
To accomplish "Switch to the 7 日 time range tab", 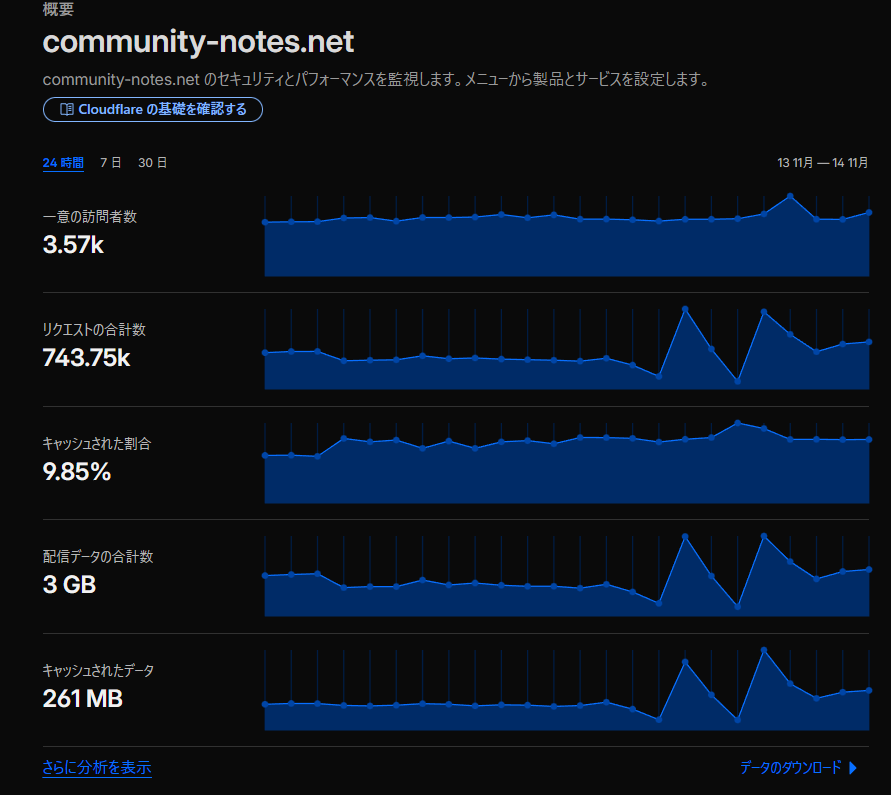I will 110,163.
